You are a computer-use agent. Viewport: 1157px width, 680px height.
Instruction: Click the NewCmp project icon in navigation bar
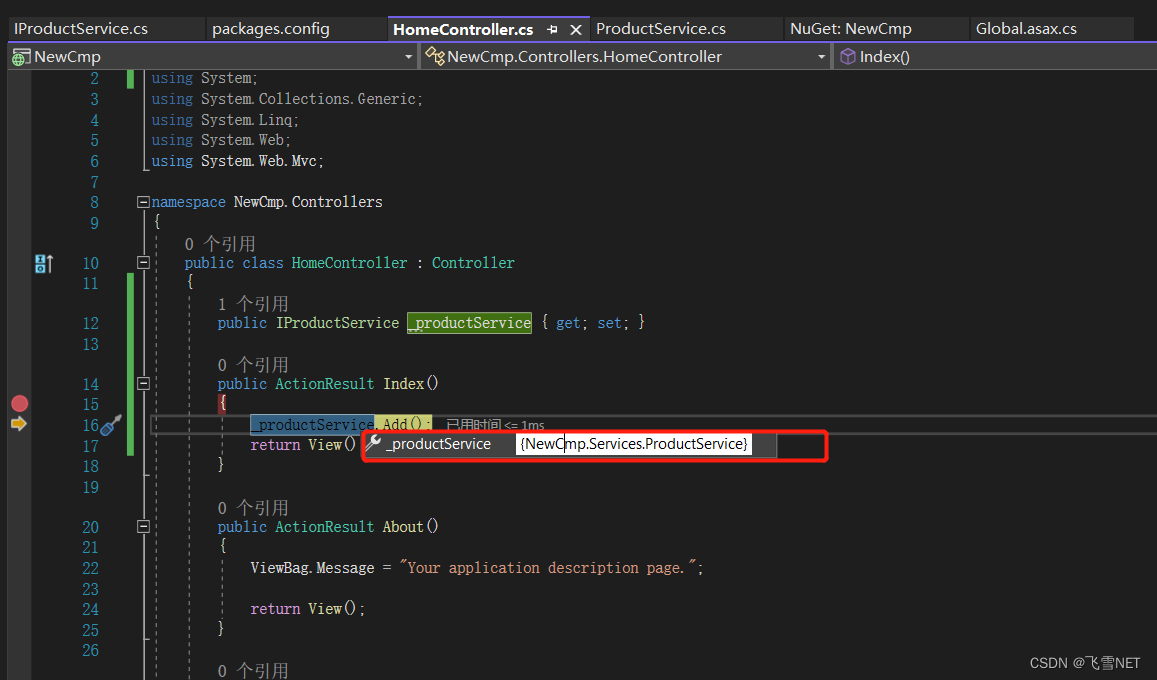(20, 56)
